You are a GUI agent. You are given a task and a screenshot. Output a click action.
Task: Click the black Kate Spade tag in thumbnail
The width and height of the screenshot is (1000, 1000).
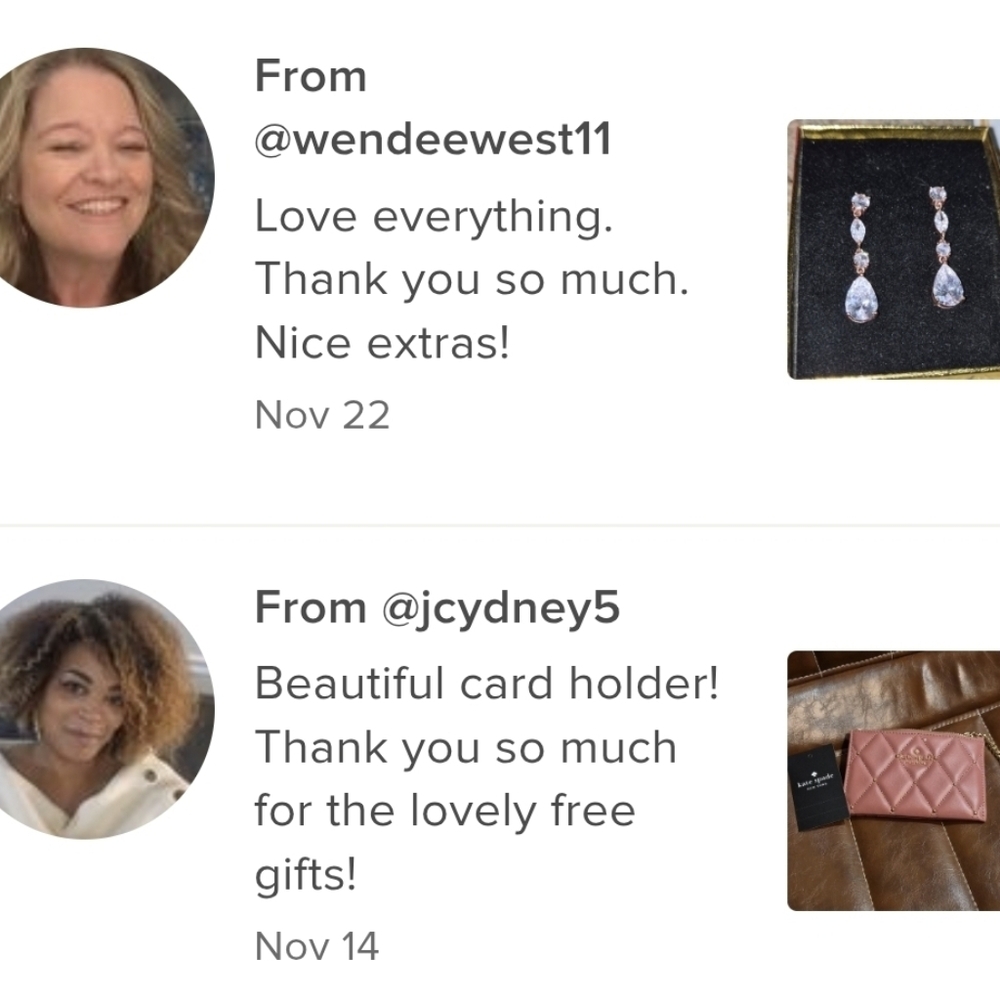click(x=817, y=785)
